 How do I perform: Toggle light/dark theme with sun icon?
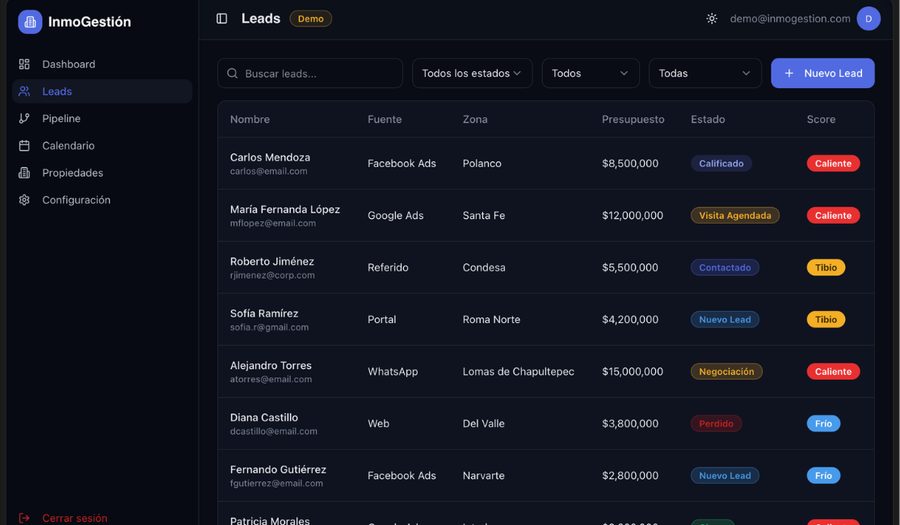pyautogui.click(x=712, y=19)
